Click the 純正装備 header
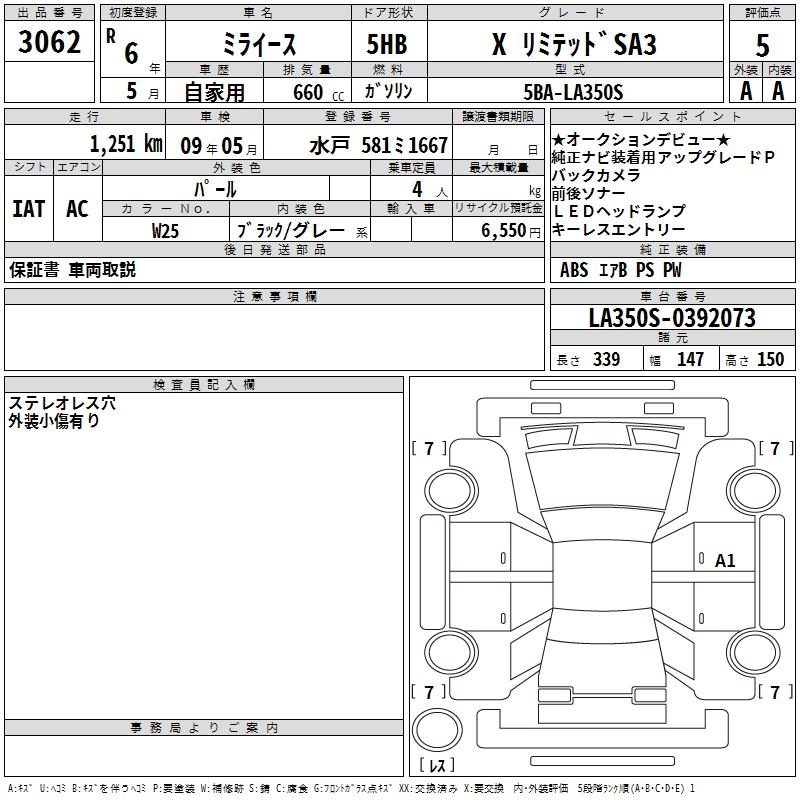Screen dimensions: 800x800 coord(672,249)
